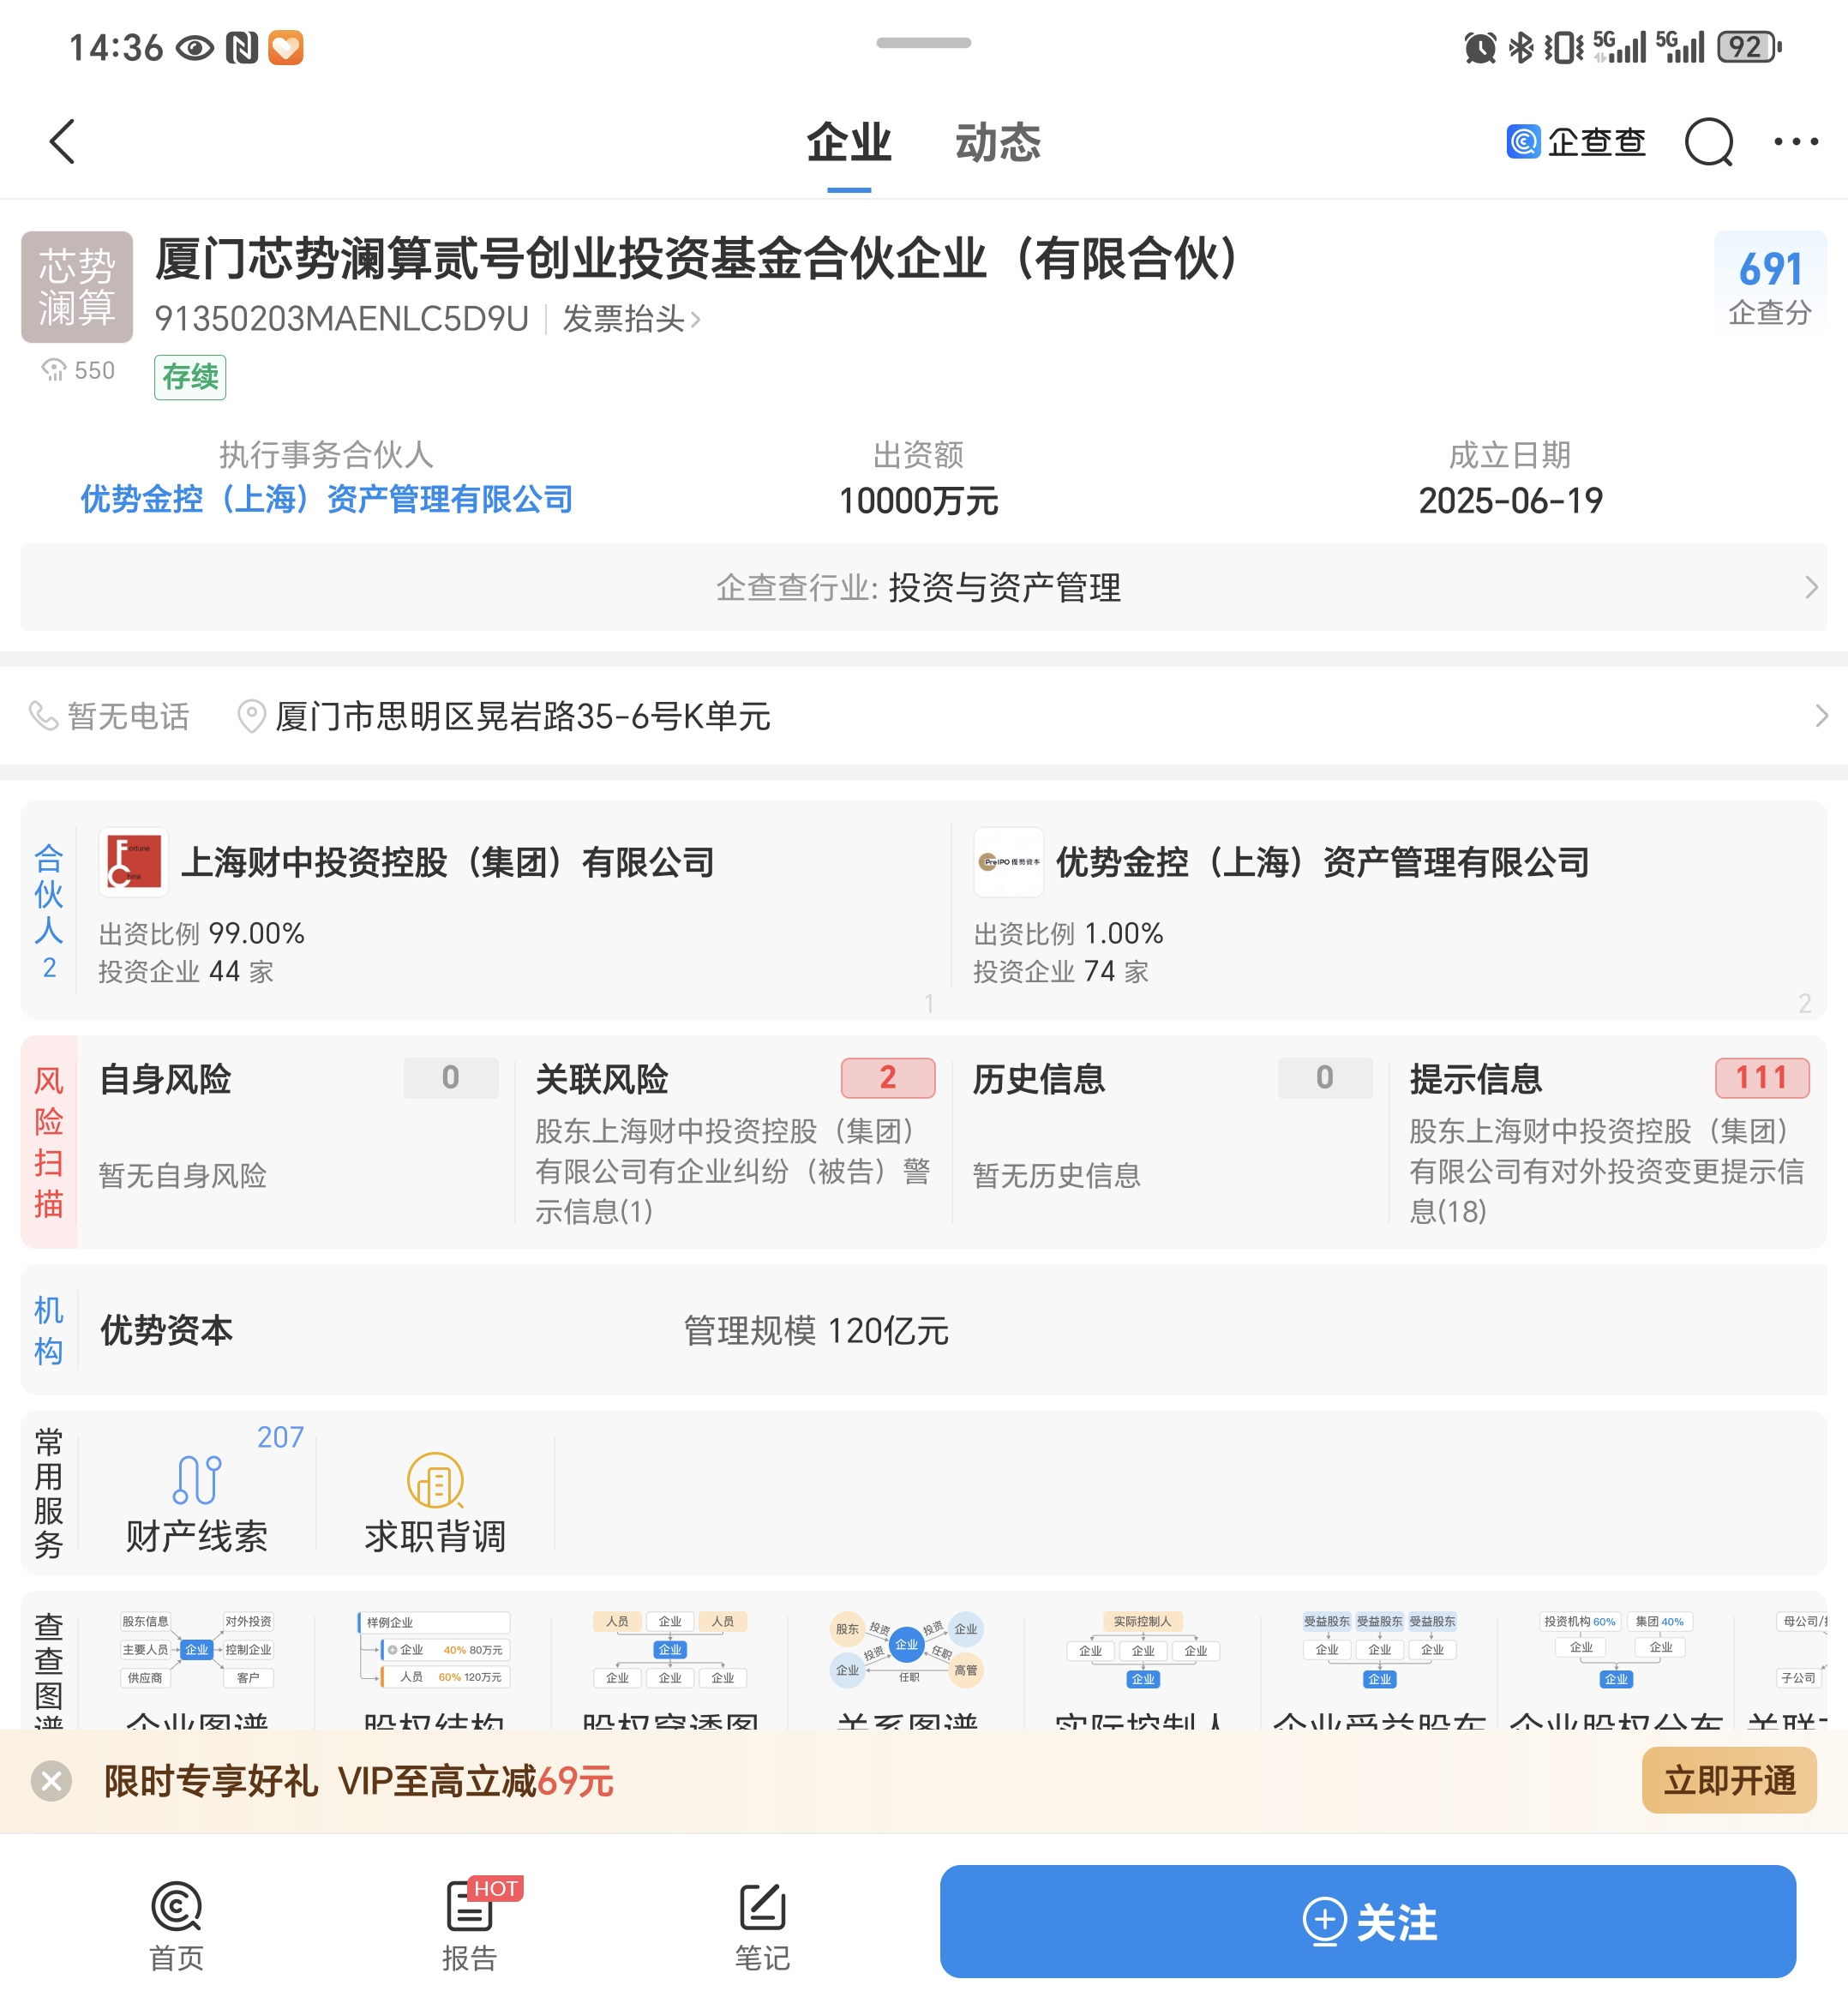
Task: Dismiss the VIP promotion banner
Action: click(51, 1781)
